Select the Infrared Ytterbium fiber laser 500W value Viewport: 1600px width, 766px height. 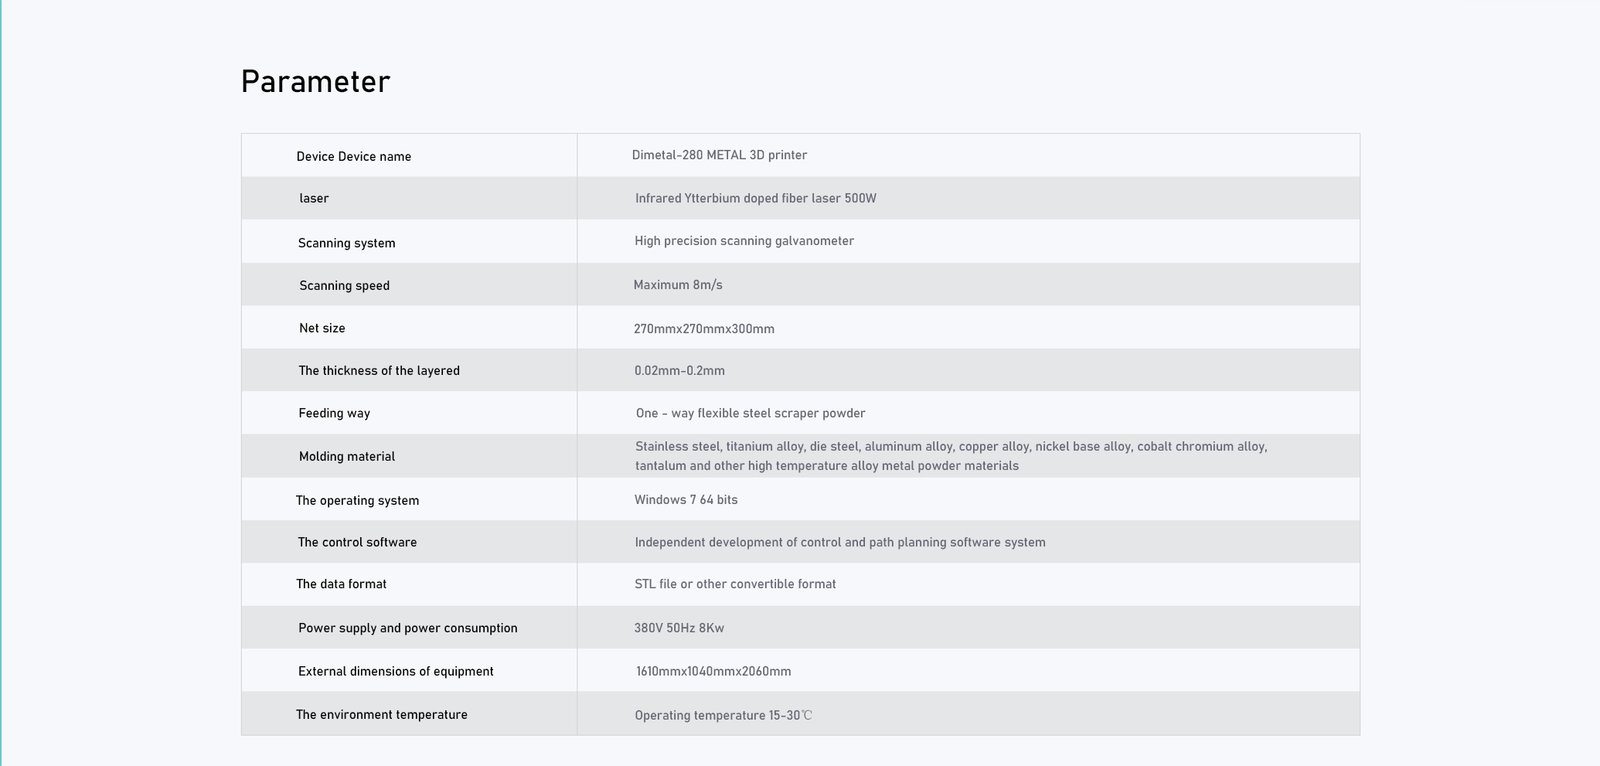point(755,199)
